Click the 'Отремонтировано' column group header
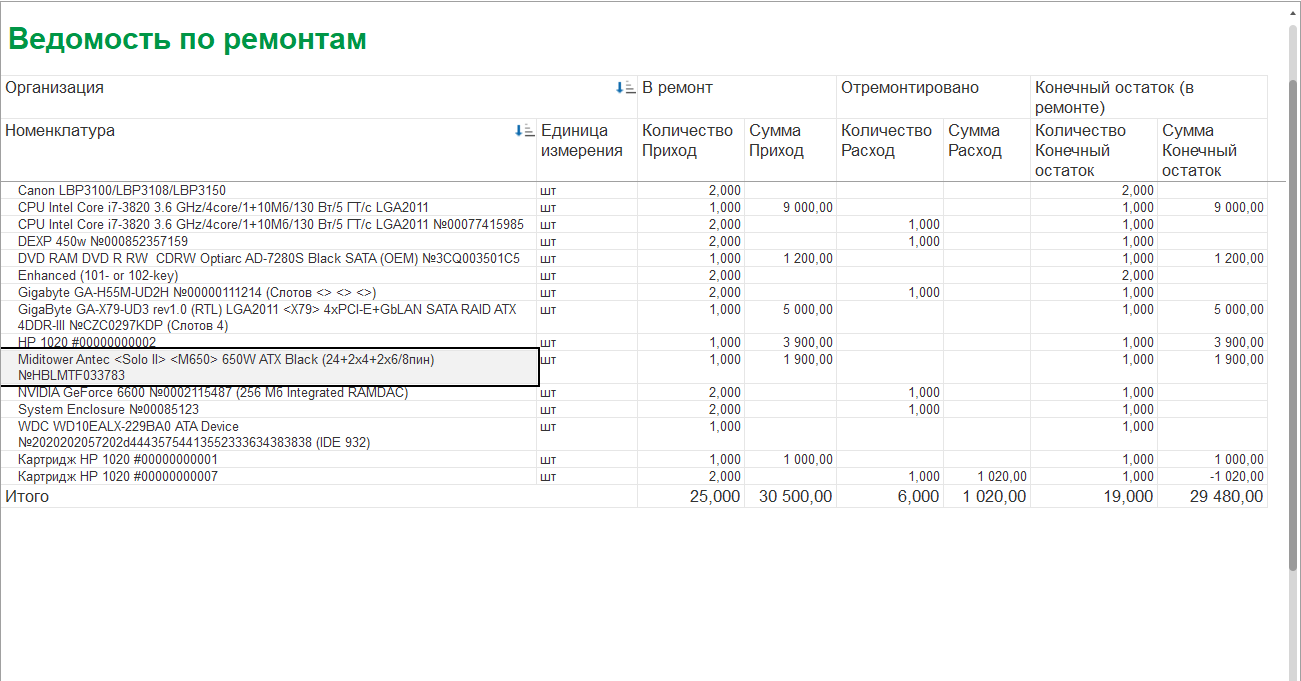The height and width of the screenshot is (681, 1301). point(909,88)
